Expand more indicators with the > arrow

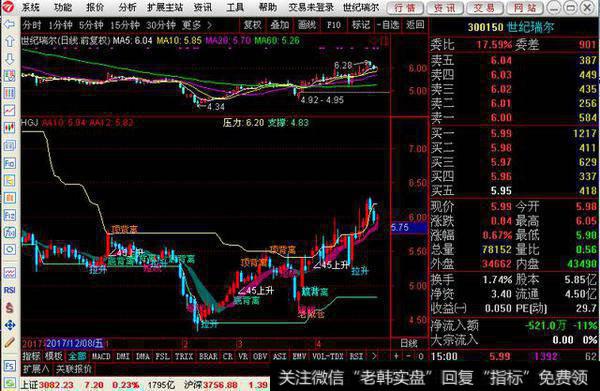pyautogui.click(x=374, y=356)
